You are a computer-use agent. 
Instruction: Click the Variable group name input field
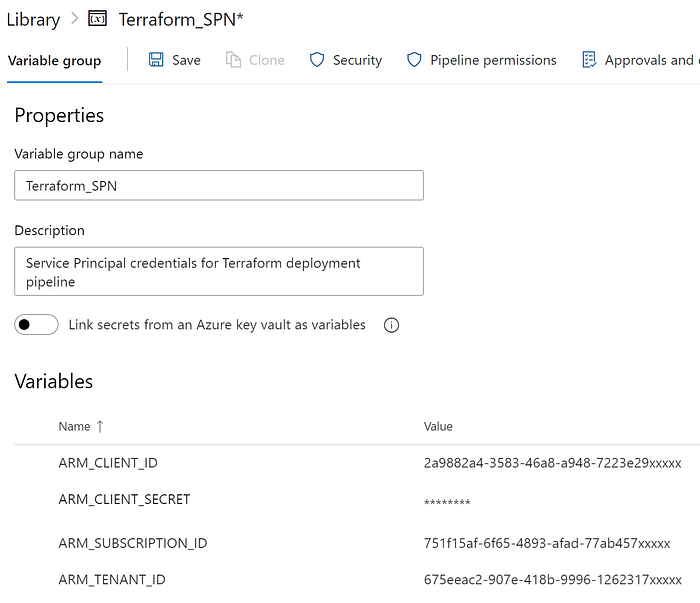219,185
